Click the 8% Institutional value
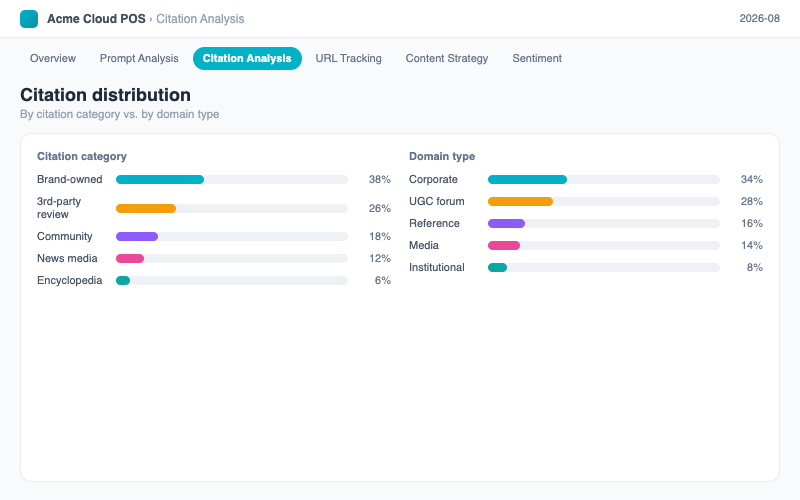The image size is (800, 500). 755,267
